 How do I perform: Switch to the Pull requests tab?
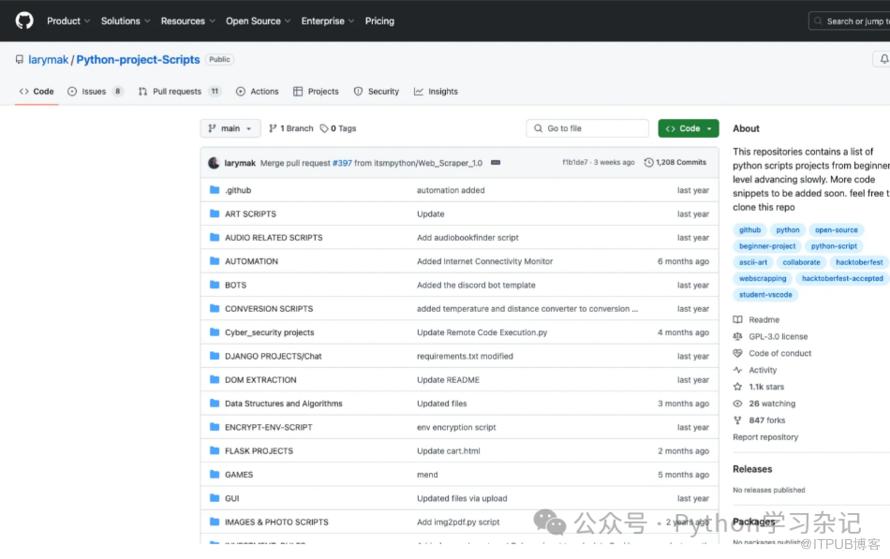pos(177,91)
